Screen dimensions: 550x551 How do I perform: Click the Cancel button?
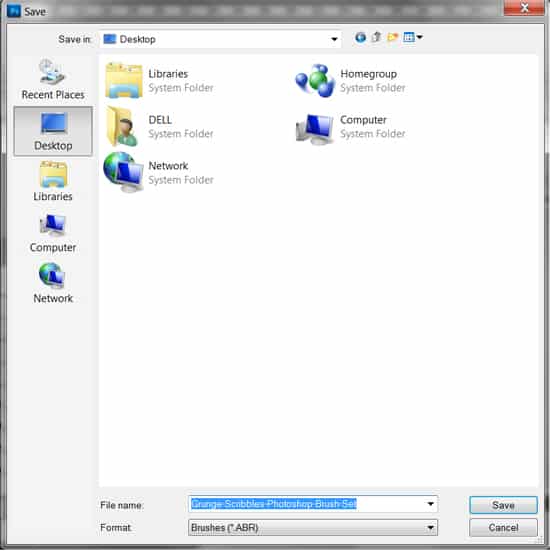click(503, 527)
